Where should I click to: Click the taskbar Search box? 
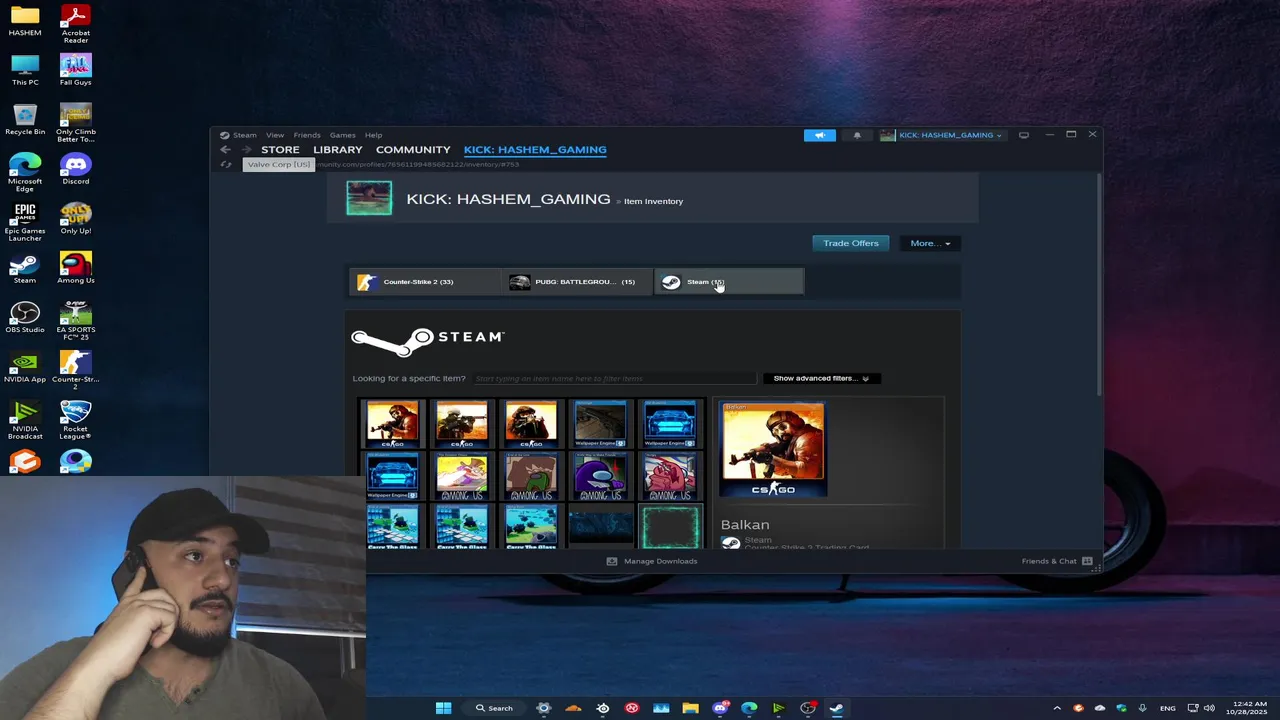click(x=494, y=708)
